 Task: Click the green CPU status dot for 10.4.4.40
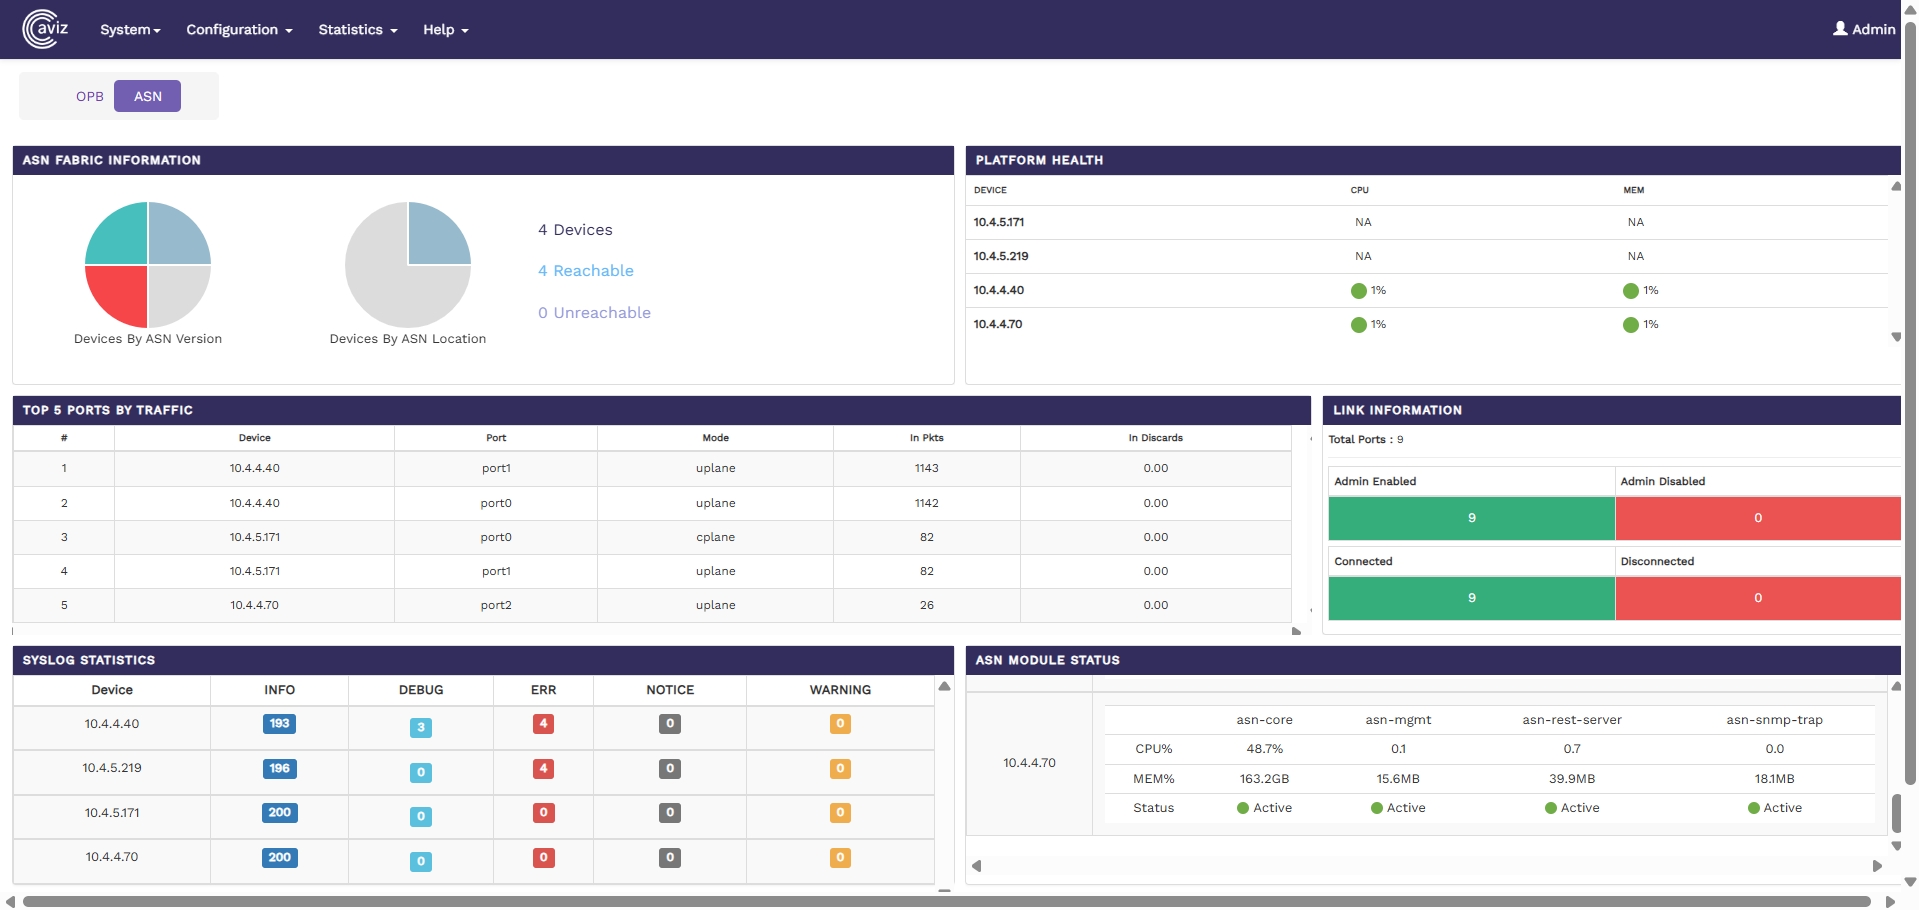(x=1358, y=291)
